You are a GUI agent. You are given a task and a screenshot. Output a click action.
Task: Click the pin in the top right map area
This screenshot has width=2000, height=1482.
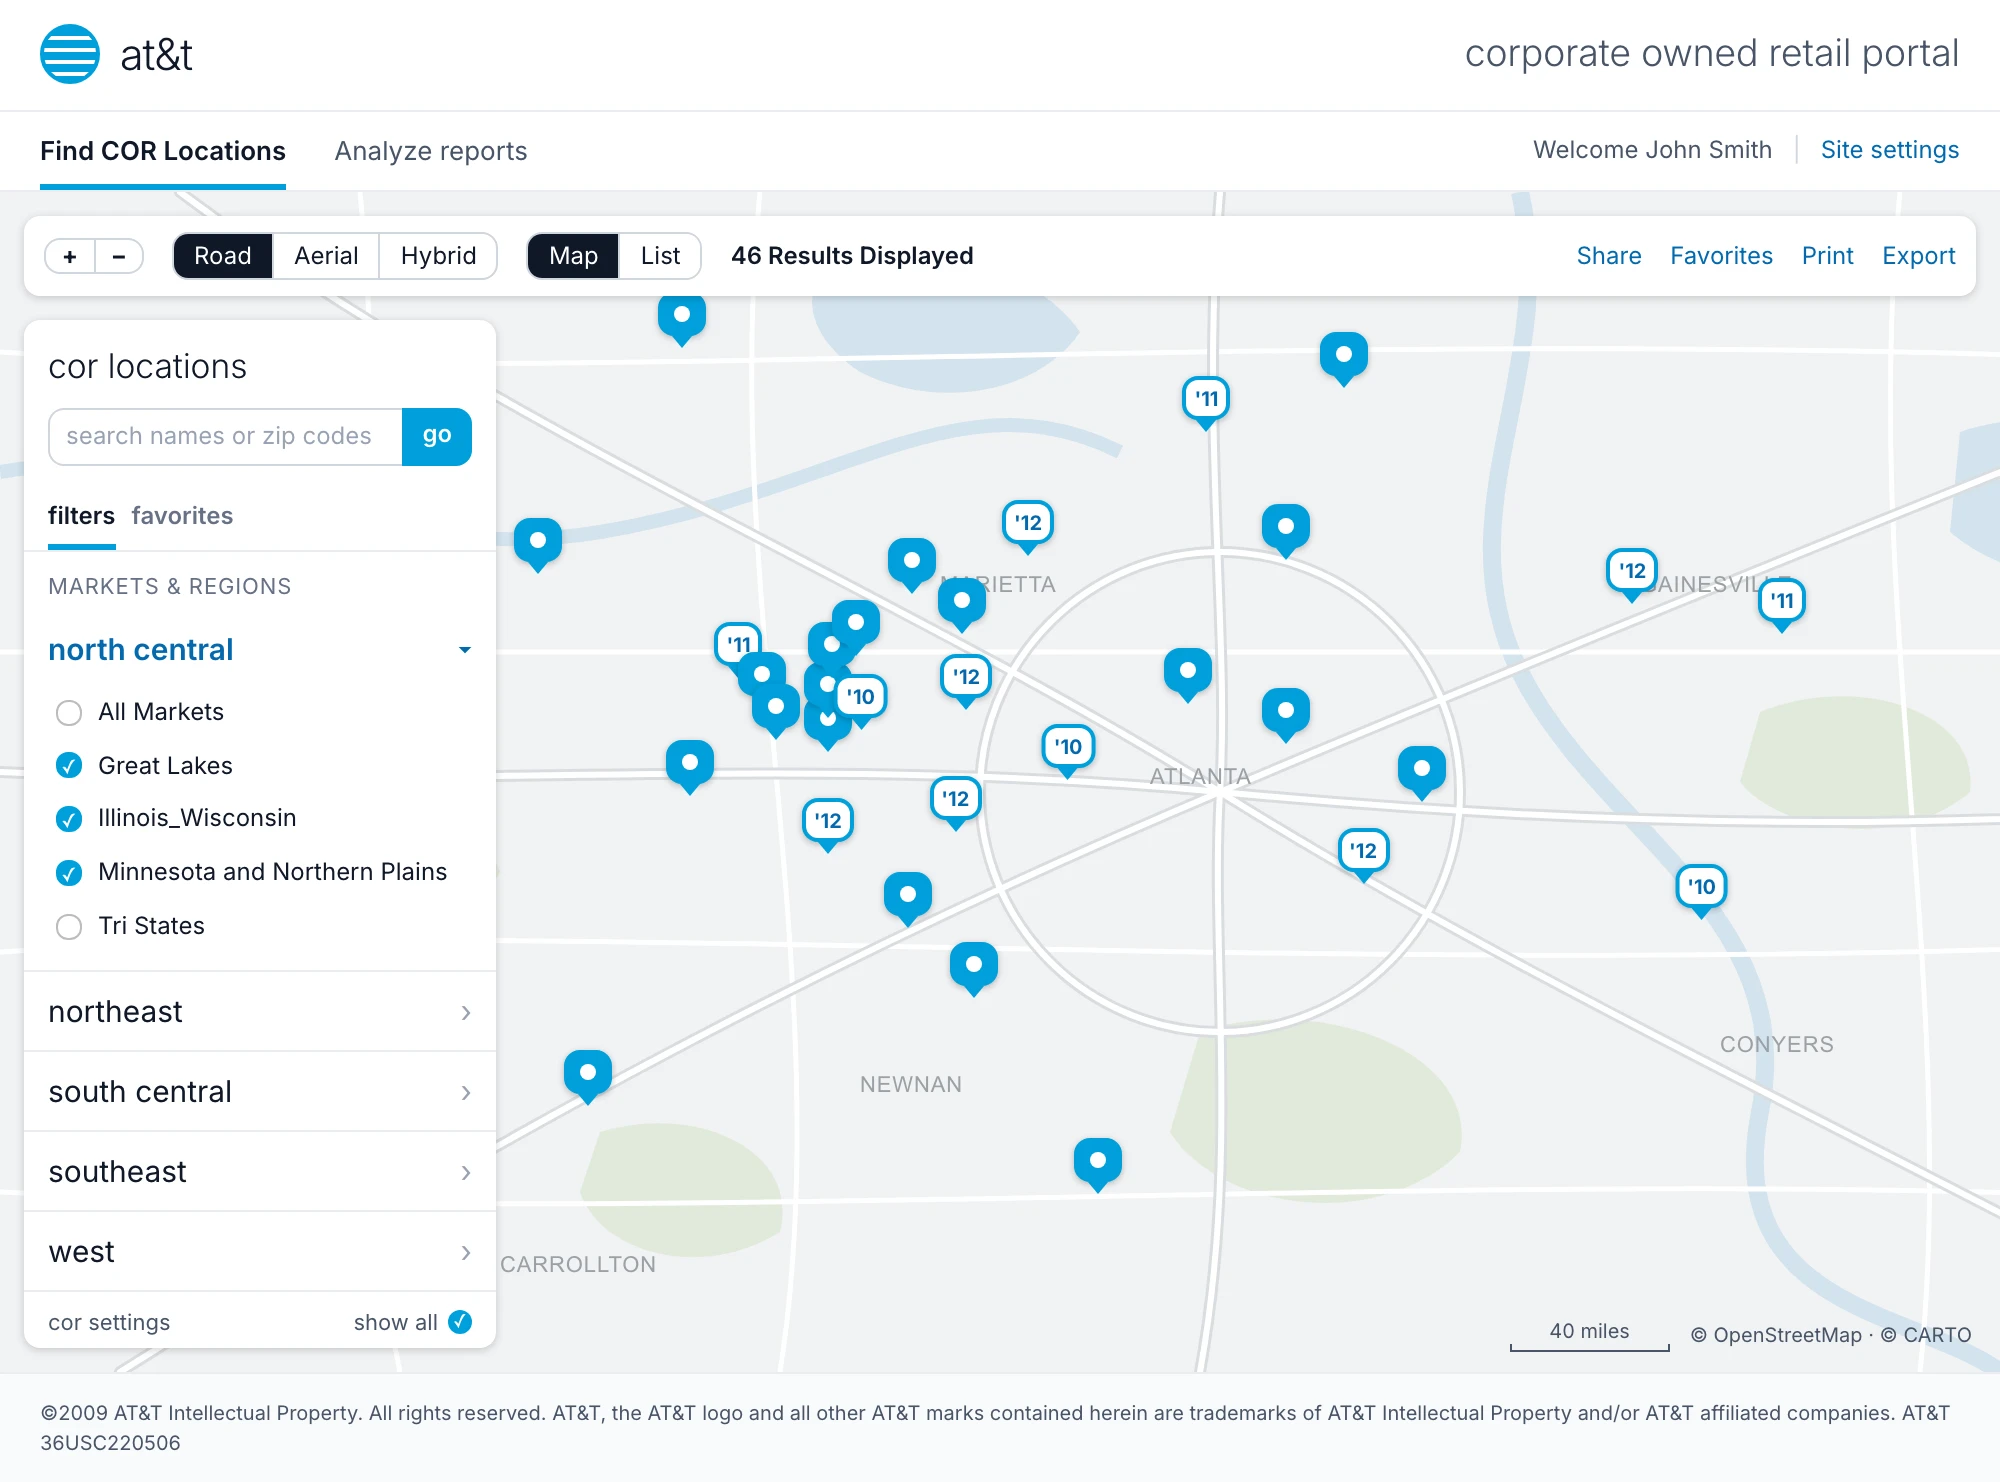(1344, 358)
